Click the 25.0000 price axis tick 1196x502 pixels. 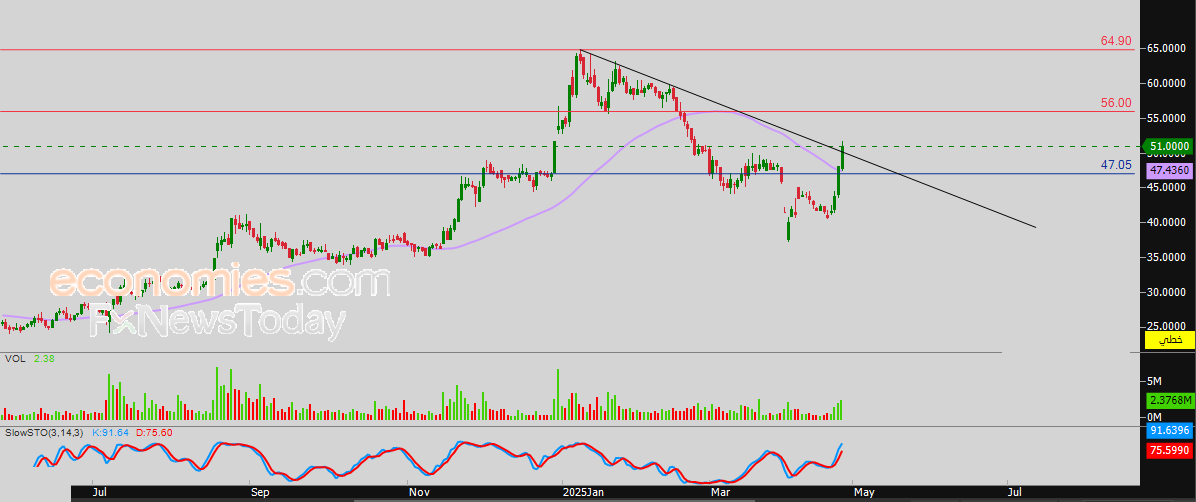tap(1165, 327)
